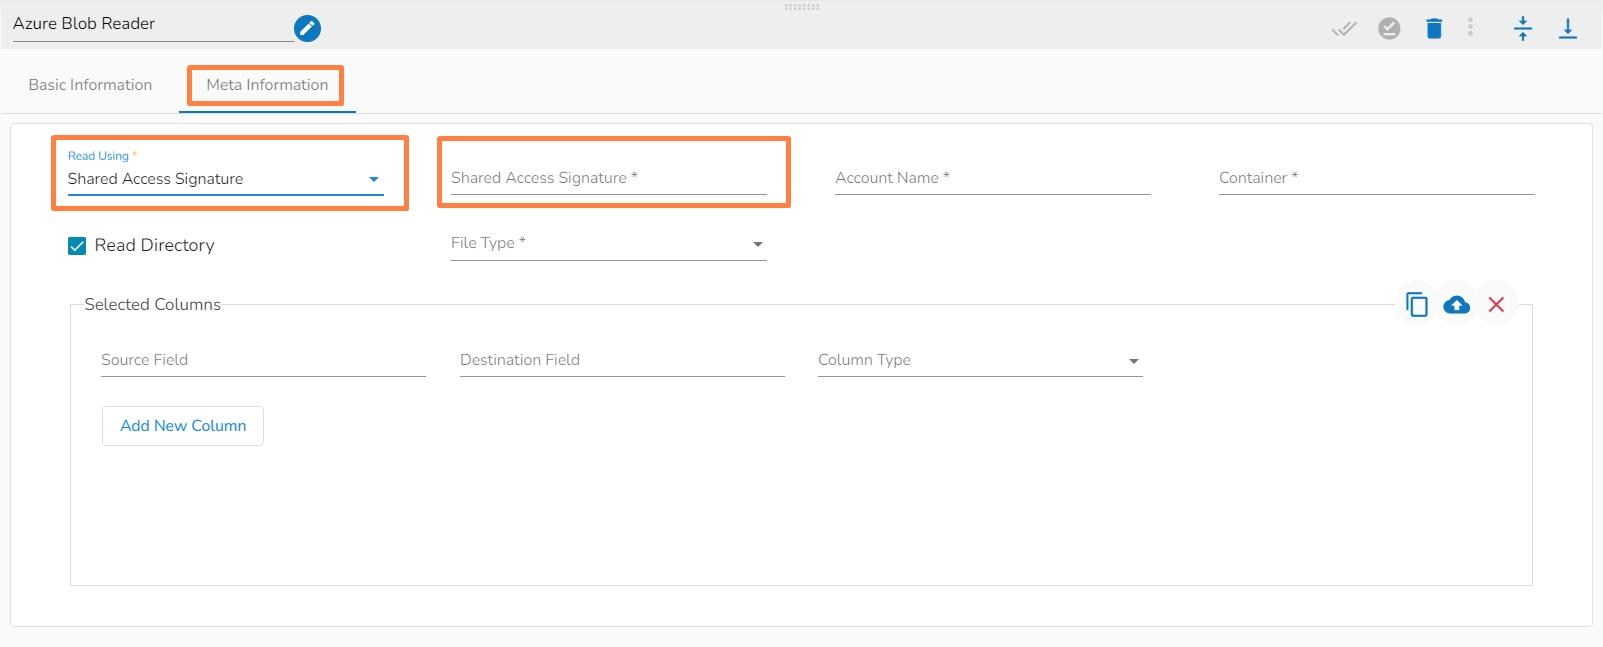The height and width of the screenshot is (647, 1603).
Task: Click the gray circled checkmark icon
Action: pyautogui.click(x=1389, y=29)
